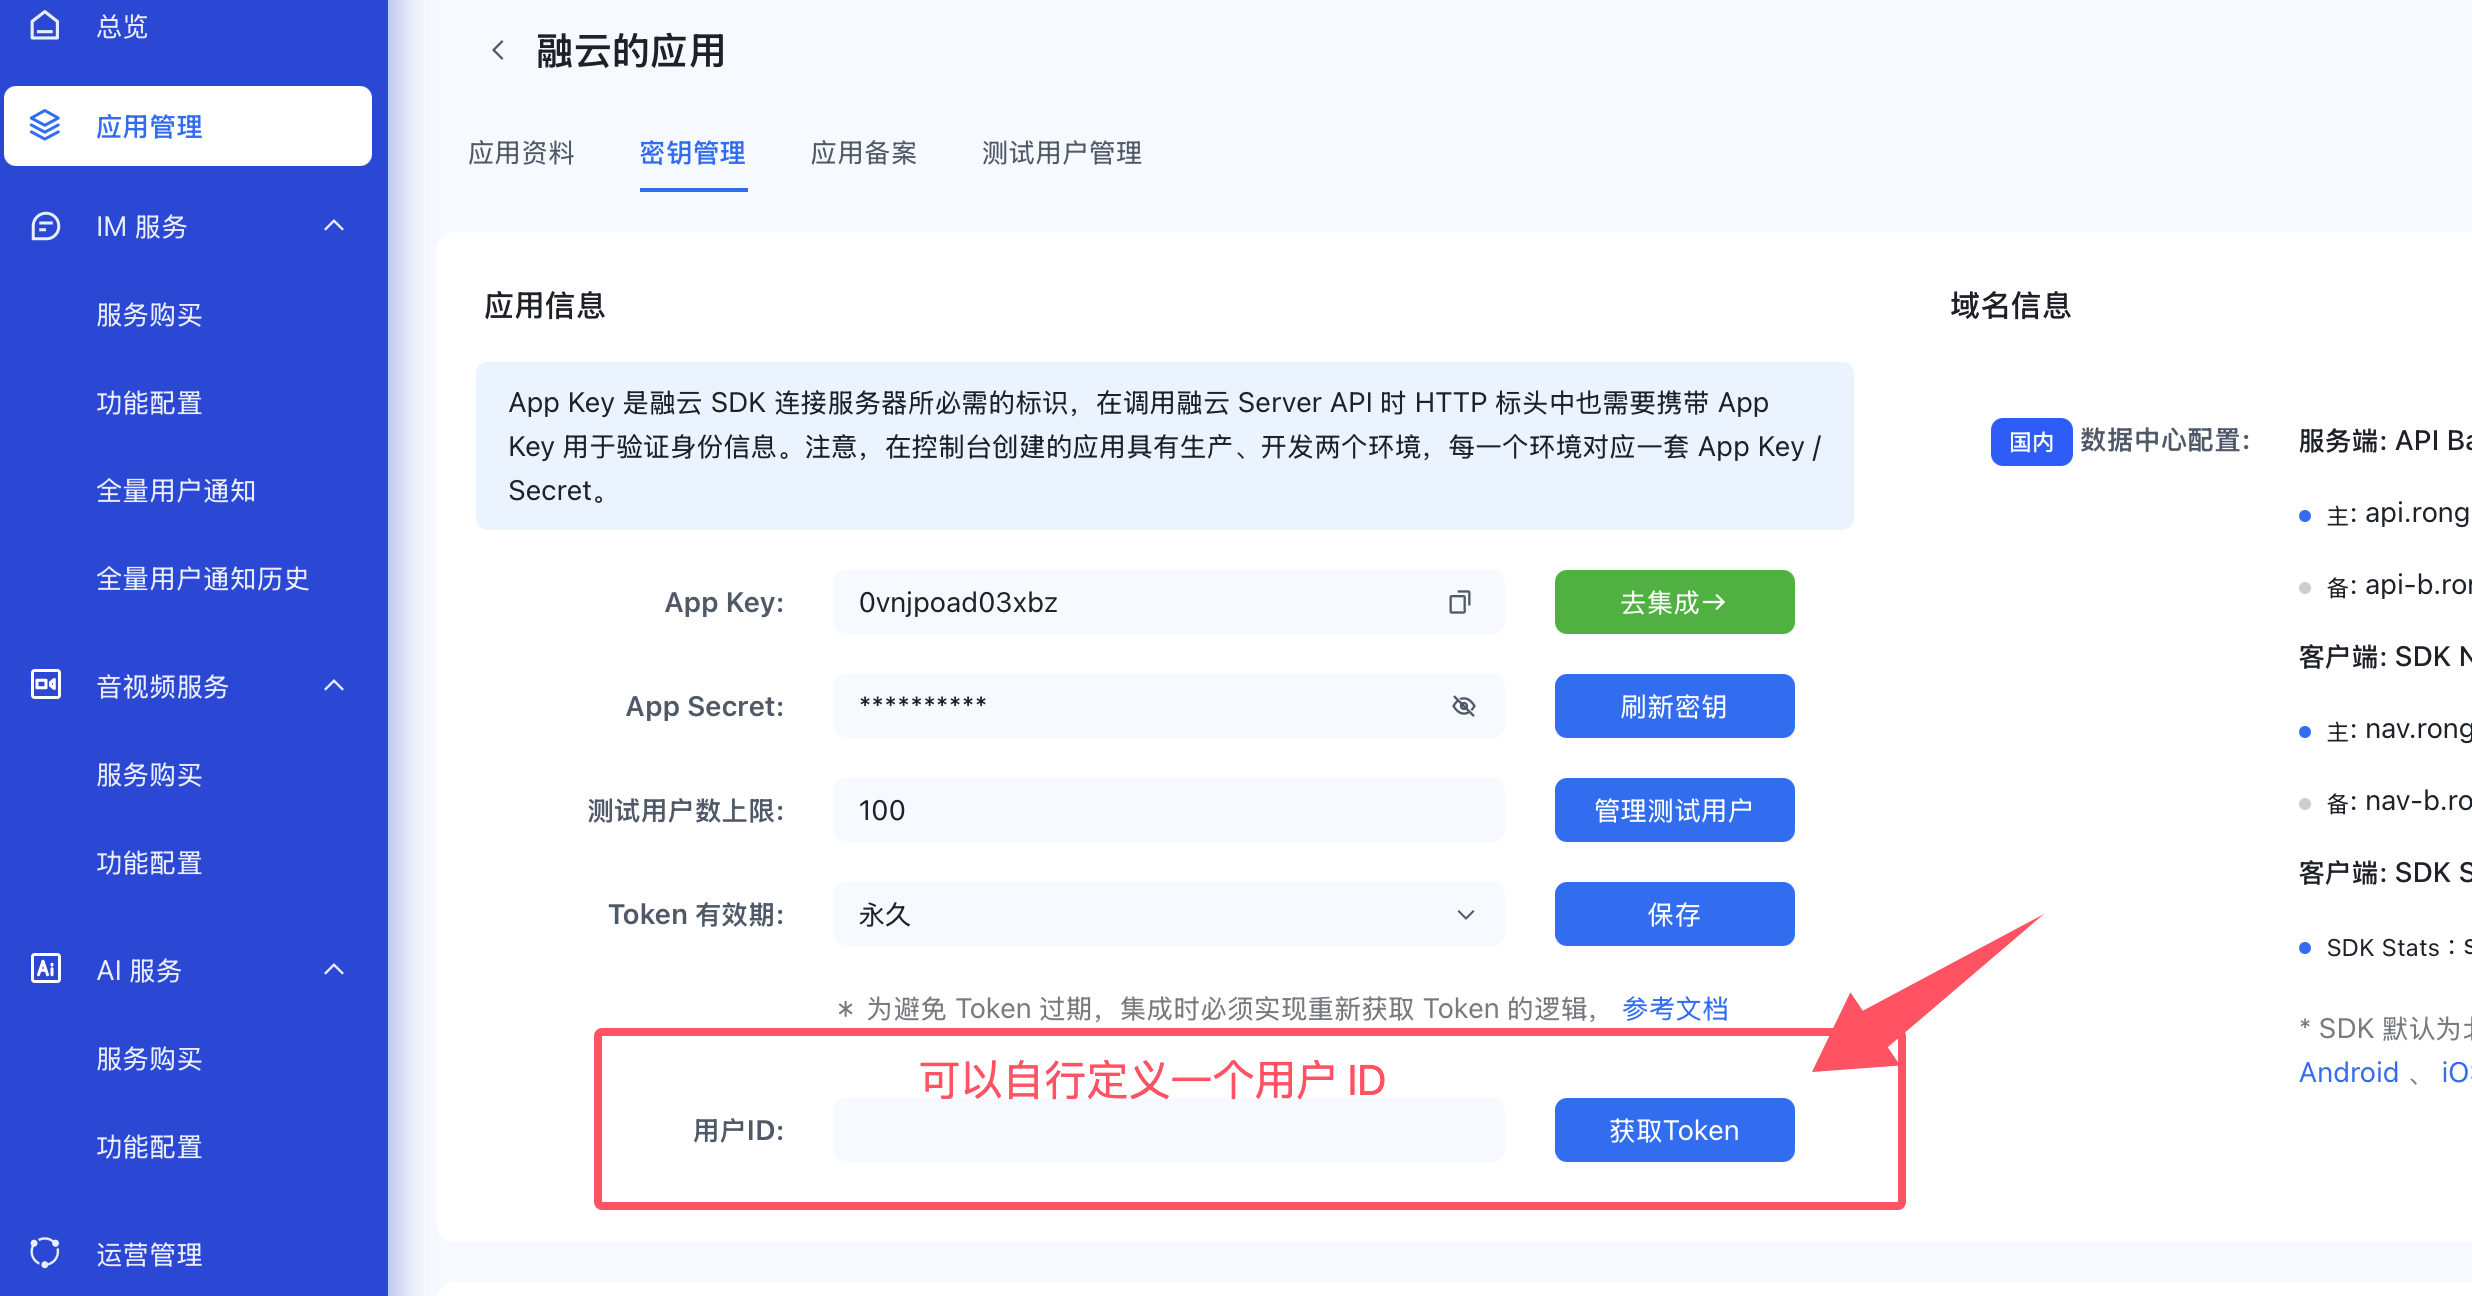The height and width of the screenshot is (1296, 2472).
Task: Switch to the 应用资料 tab
Action: (x=521, y=153)
